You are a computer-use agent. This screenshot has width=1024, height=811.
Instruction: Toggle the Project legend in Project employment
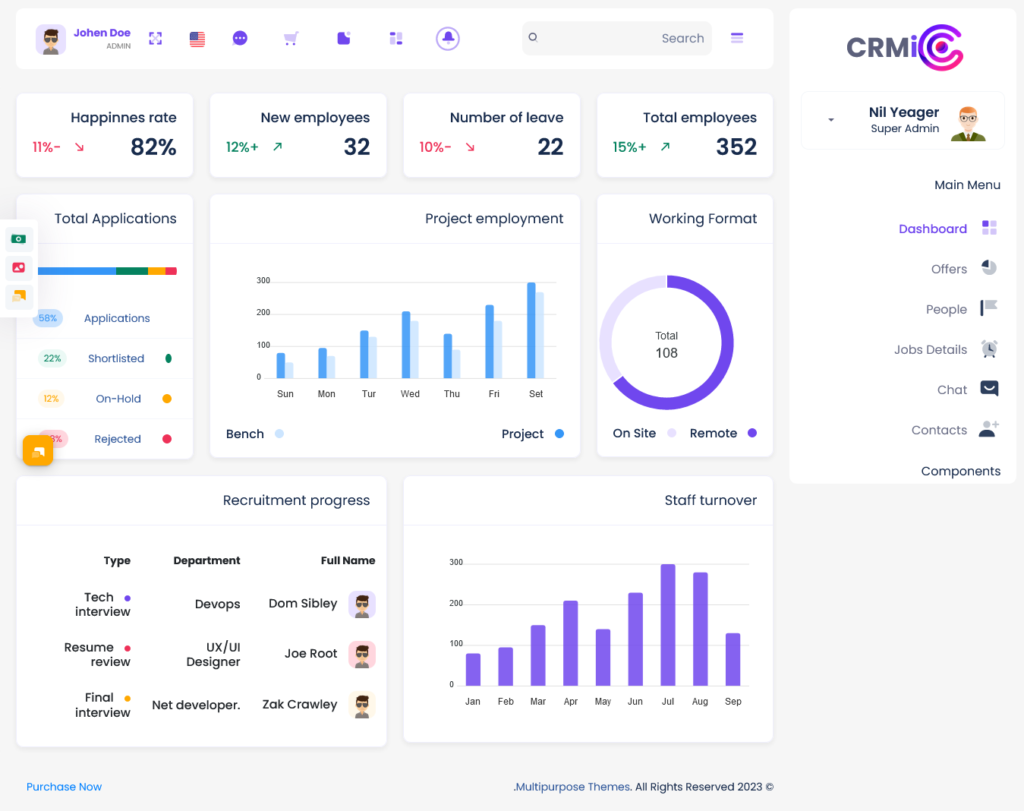pos(532,434)
